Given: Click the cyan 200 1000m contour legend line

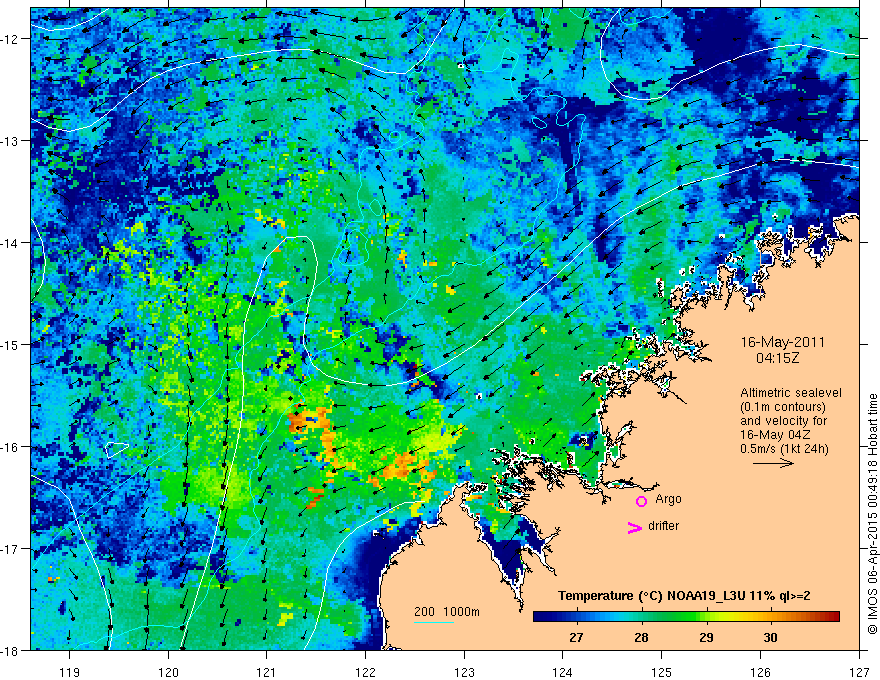Looking at the screenshot, I should point(434,622).
